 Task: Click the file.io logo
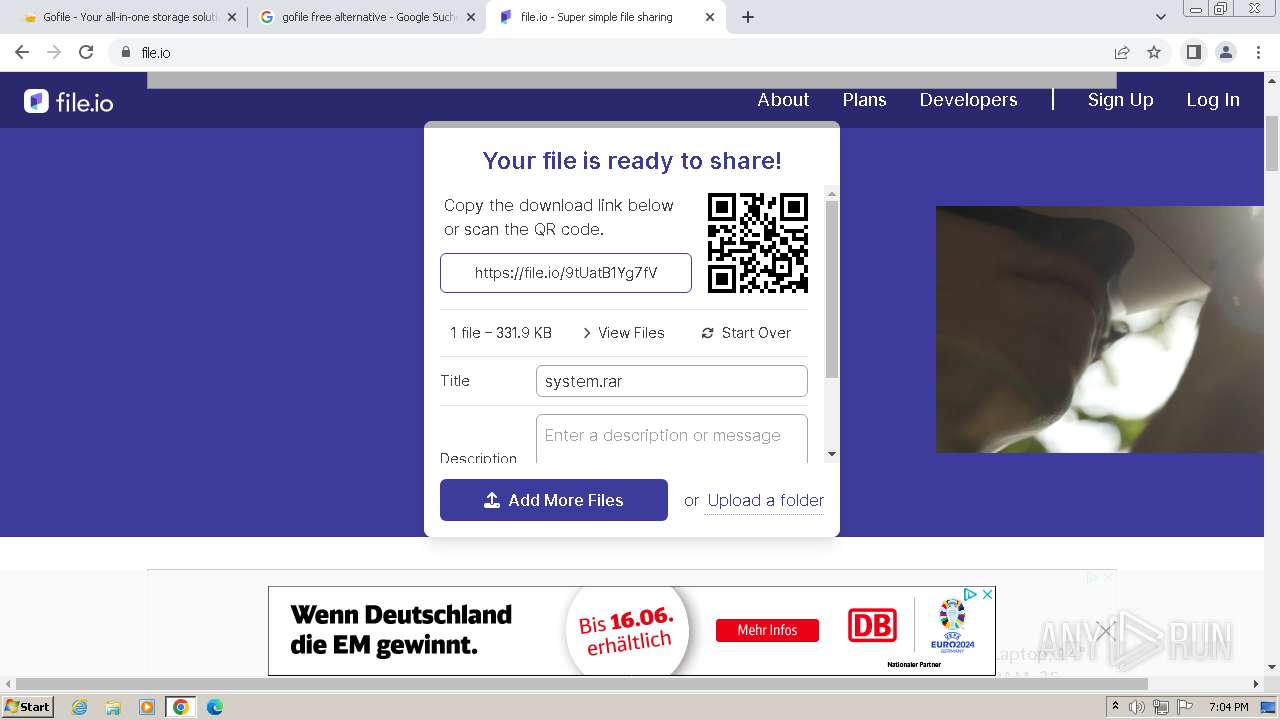69,101
